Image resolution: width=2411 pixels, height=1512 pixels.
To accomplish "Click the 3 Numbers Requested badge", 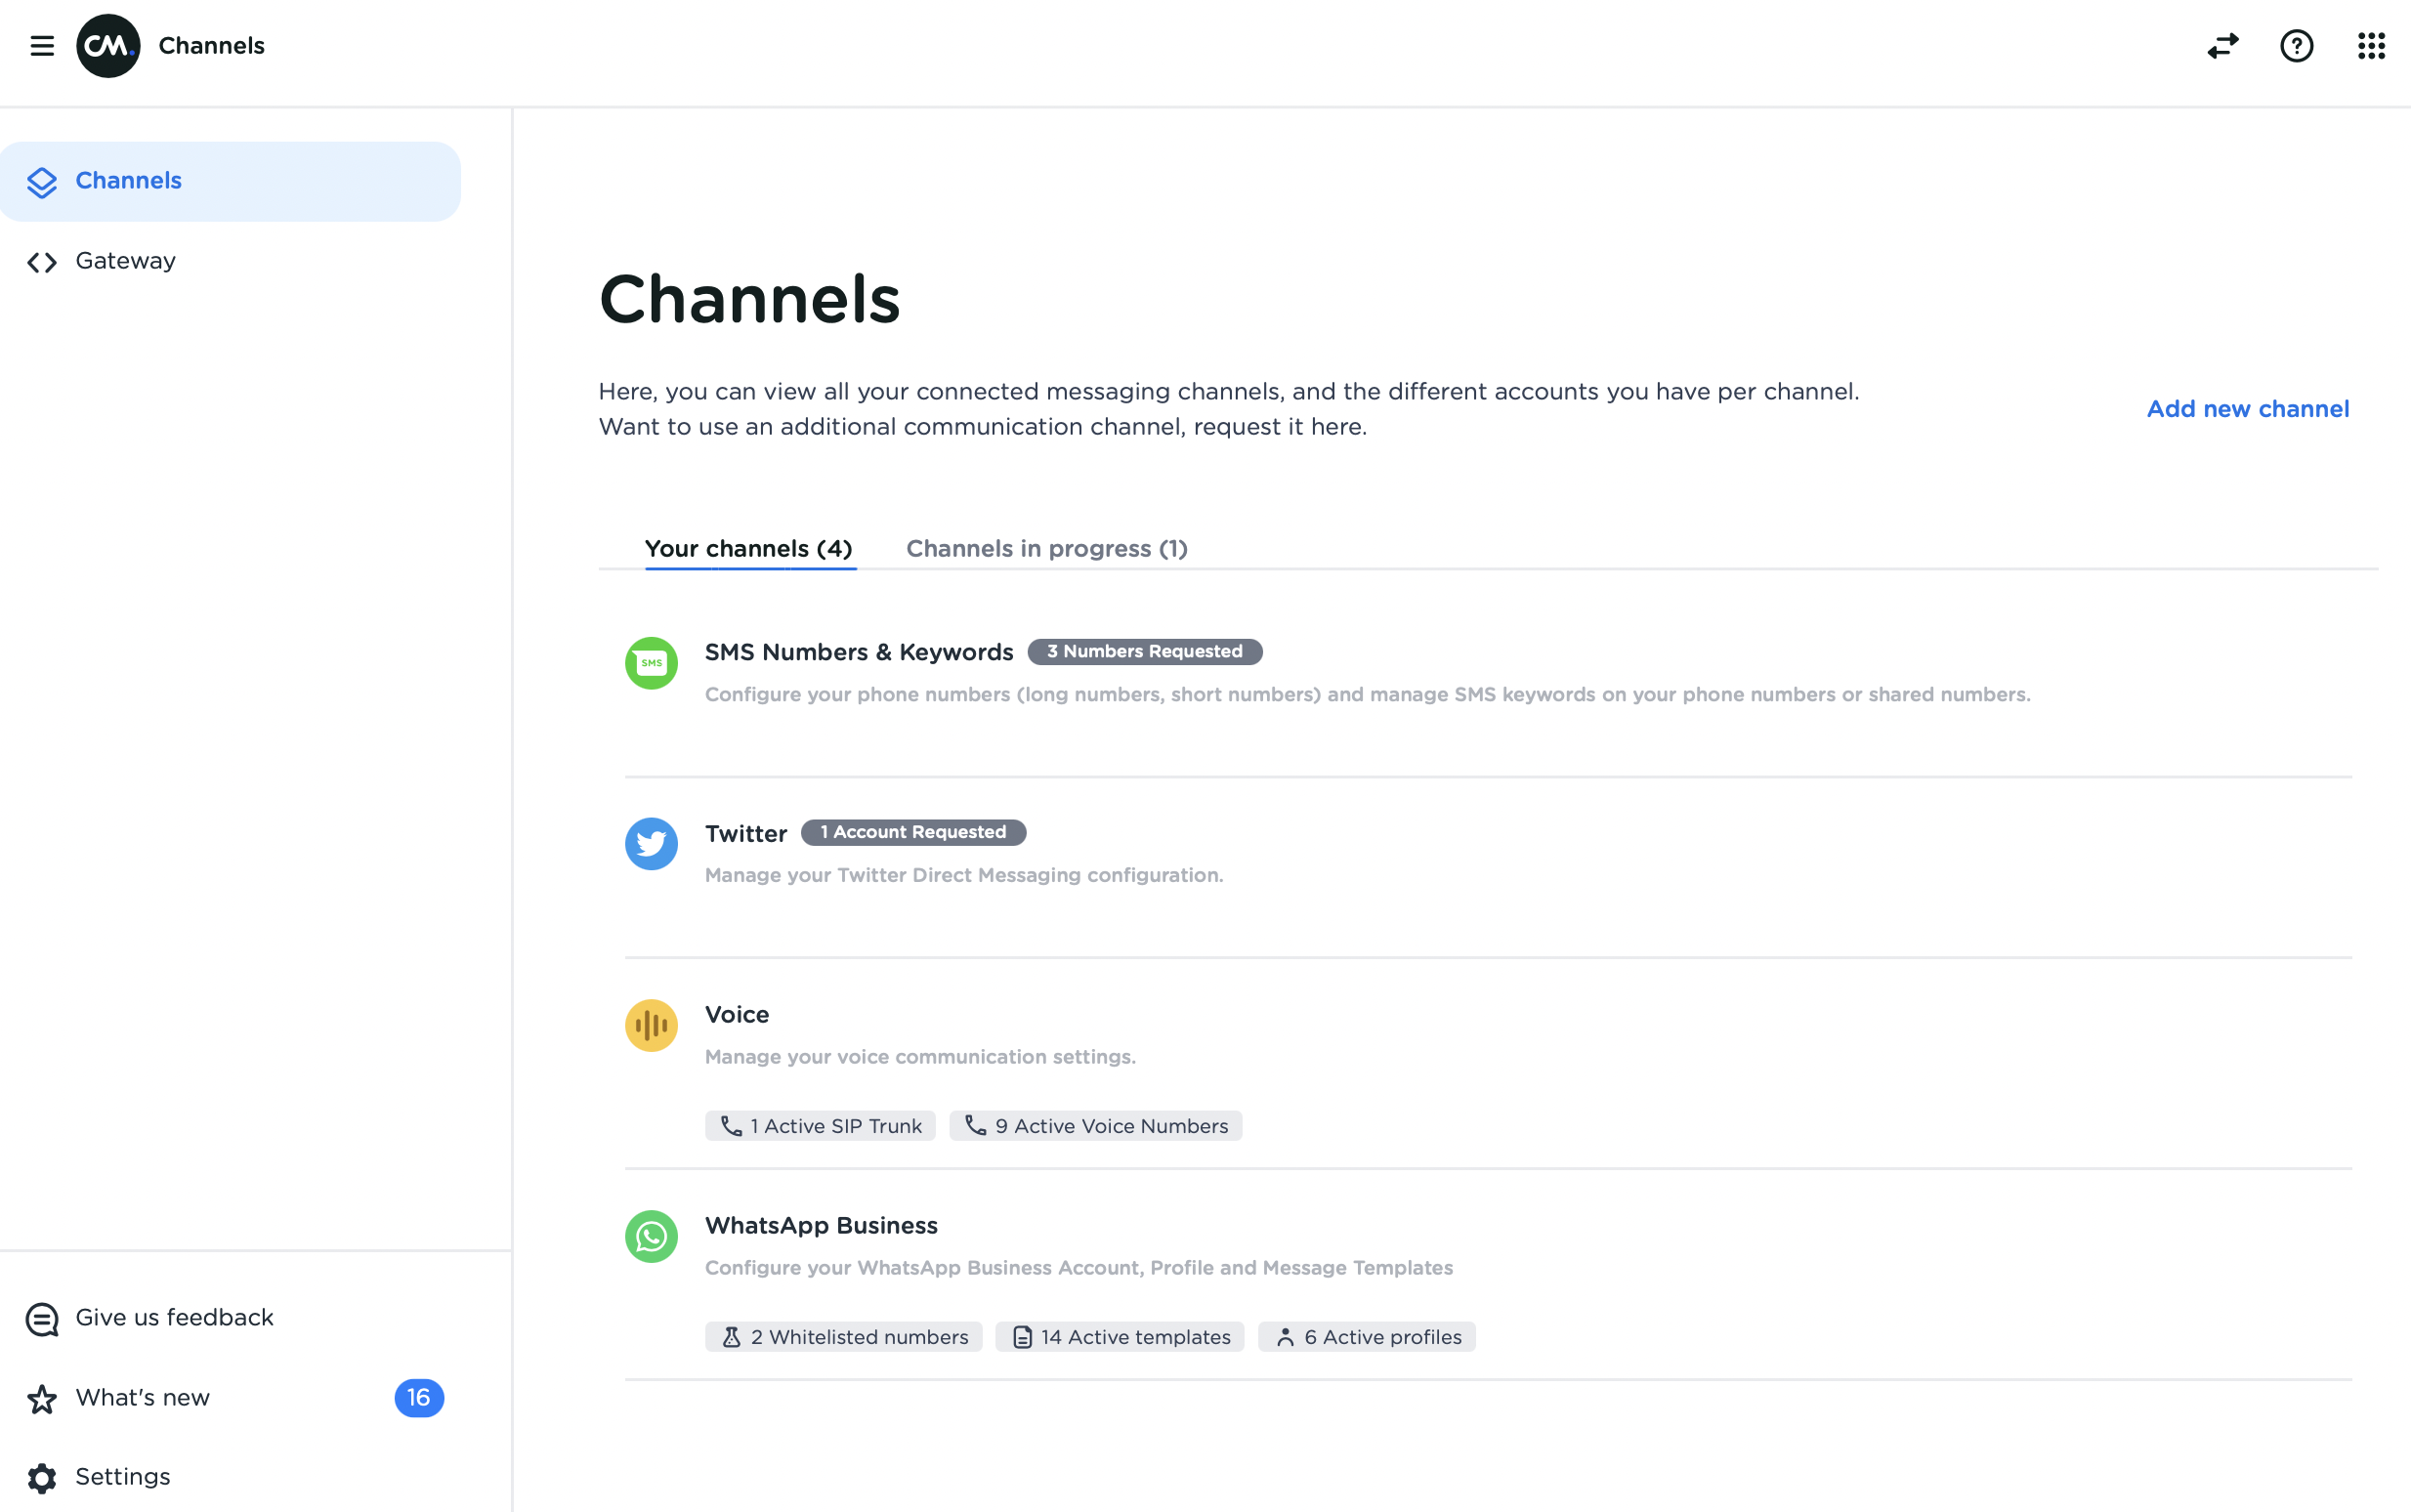I will point(1144,652).
